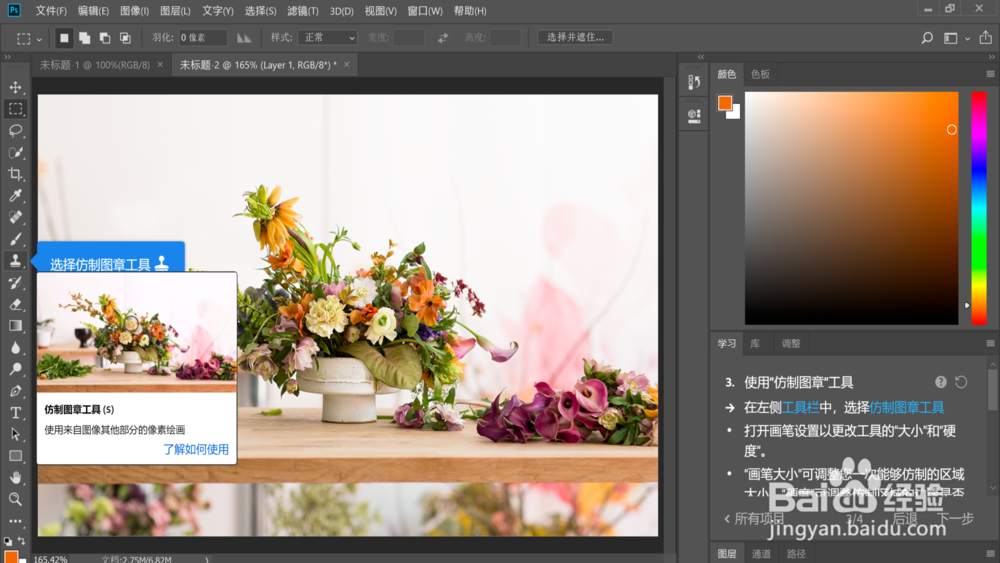Collapse the icon dock's double-arrow
Image resolution: width=1000 pixels, height=563 pixels.
click(701, 57)
